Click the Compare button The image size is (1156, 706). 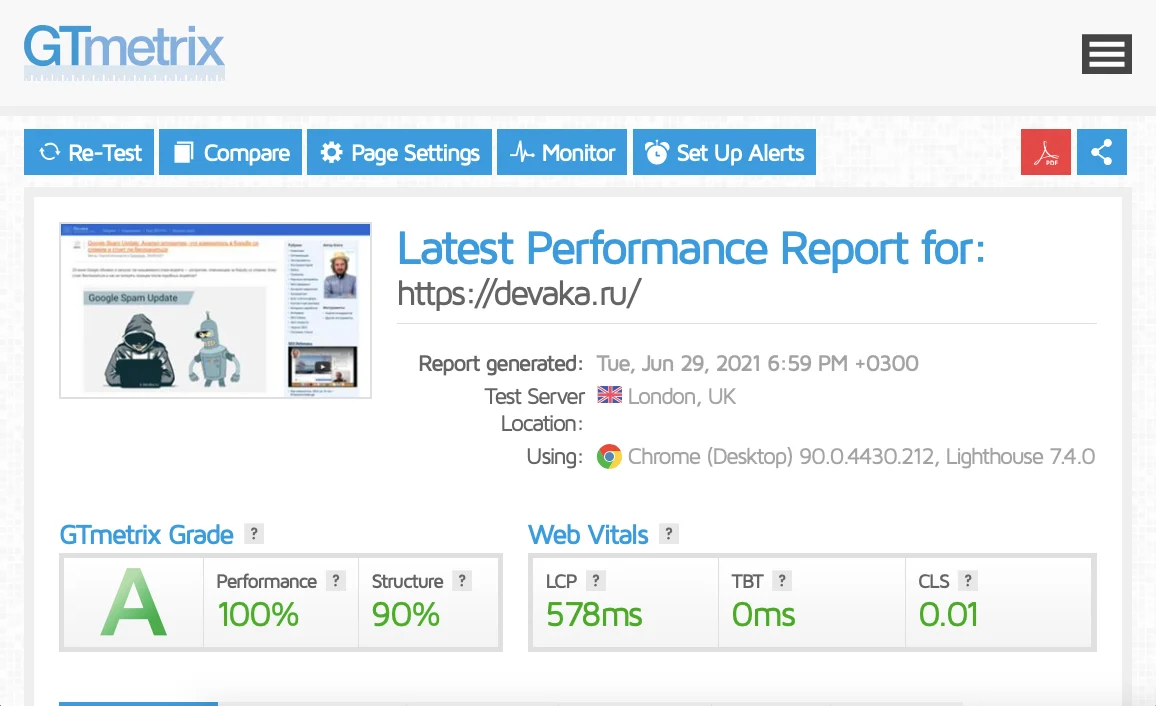pyautogui.click(x=231, y=152)
